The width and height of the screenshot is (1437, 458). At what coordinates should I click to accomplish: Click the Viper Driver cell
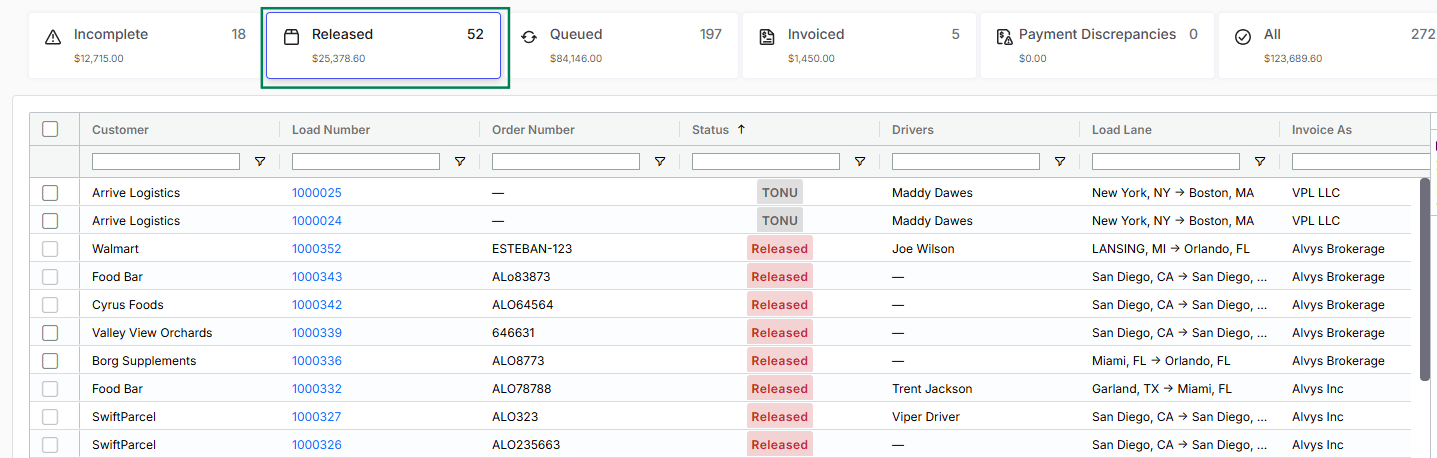(x=926, y=417)
